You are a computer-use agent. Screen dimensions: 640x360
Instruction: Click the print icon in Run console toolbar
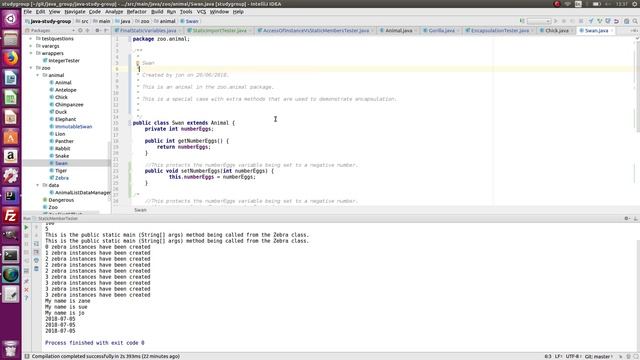click(x=36, y=260)
